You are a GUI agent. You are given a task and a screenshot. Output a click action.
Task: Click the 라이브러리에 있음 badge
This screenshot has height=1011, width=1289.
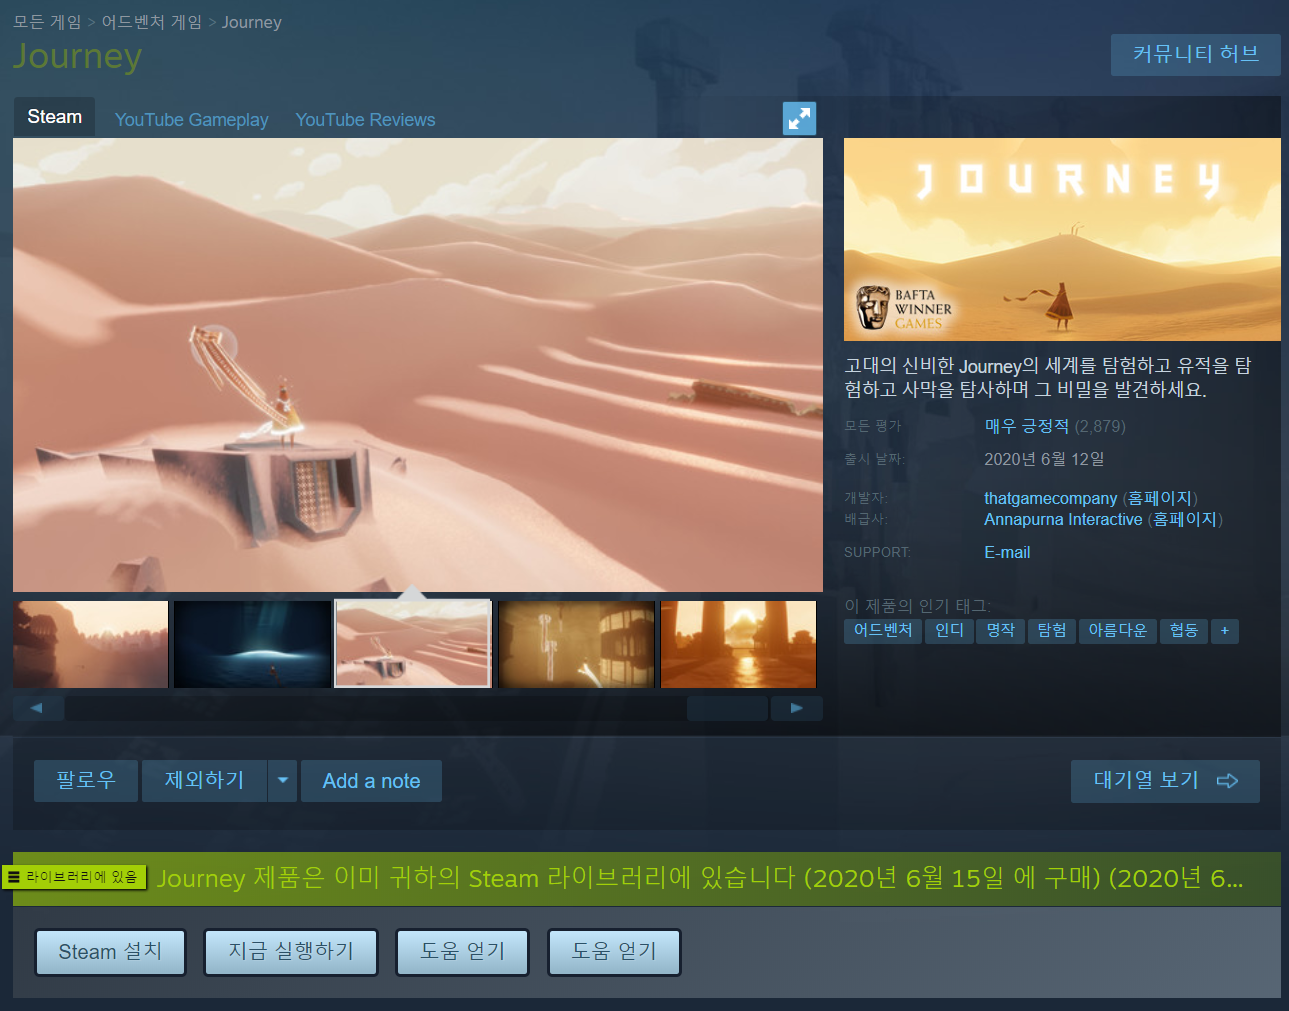[x=75, y=877]
